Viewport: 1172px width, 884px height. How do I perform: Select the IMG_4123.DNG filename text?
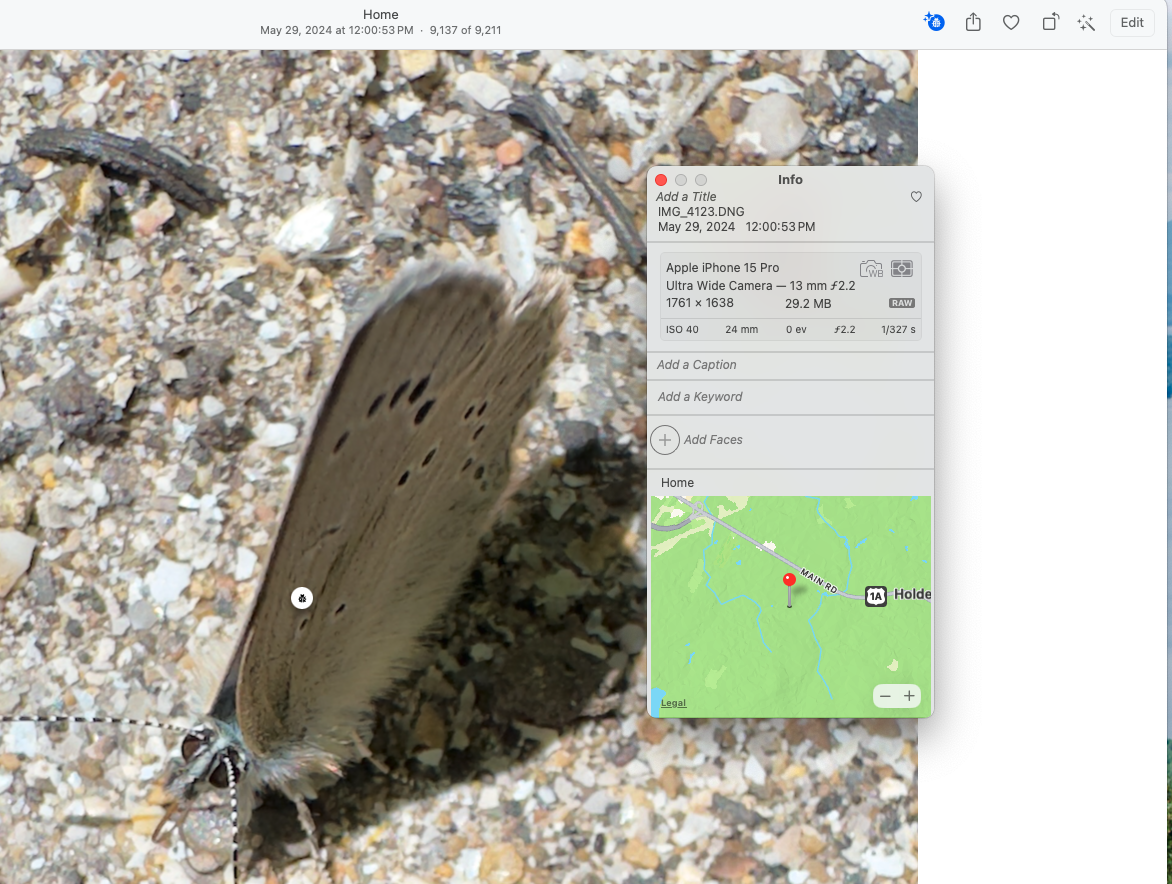pos(701,211)
